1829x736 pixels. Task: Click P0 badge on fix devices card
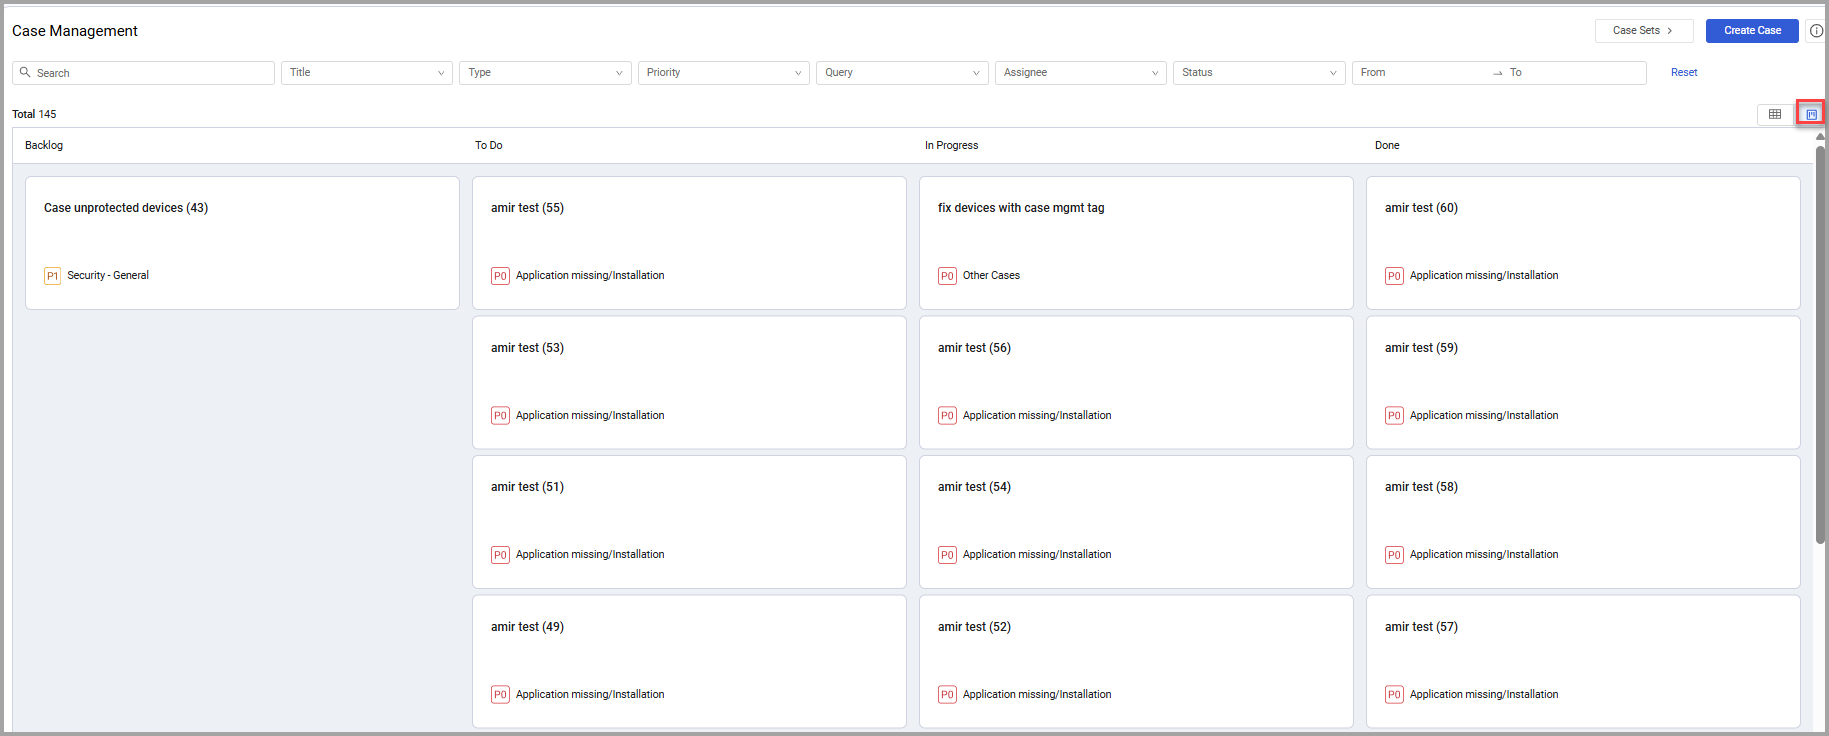click(x=947, y=276)
